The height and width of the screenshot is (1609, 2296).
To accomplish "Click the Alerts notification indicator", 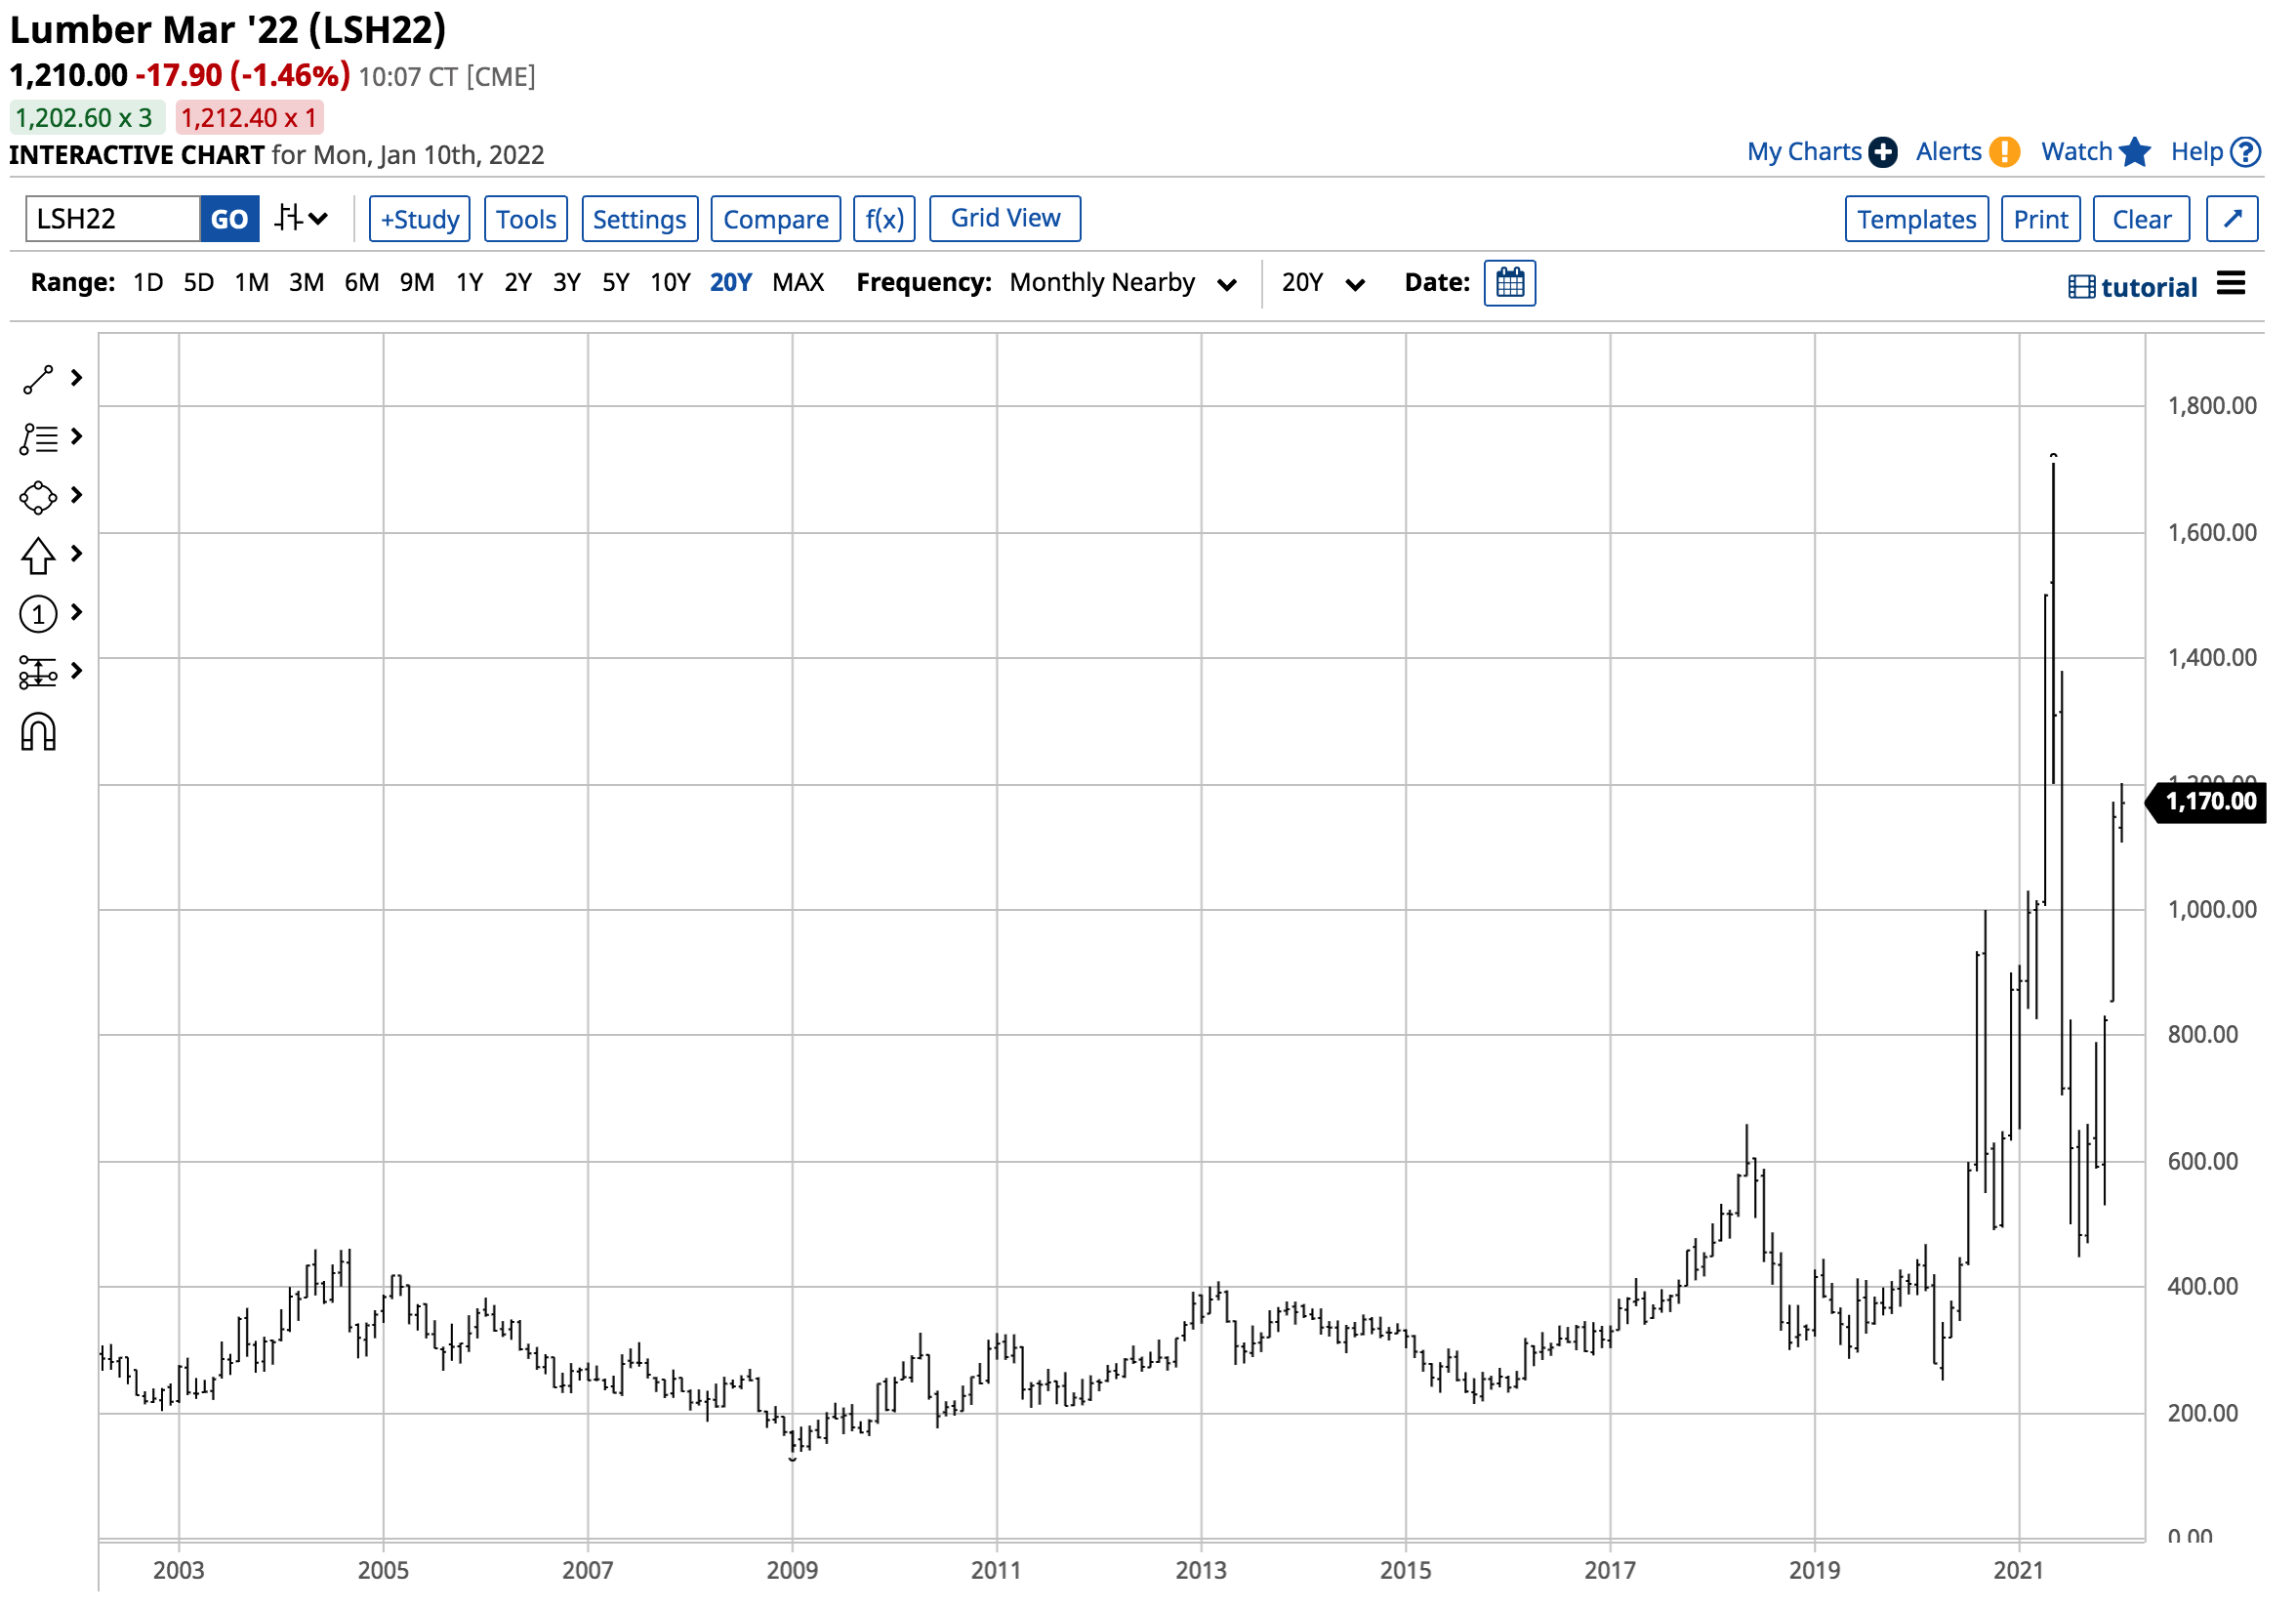I will pos(2004,151).
